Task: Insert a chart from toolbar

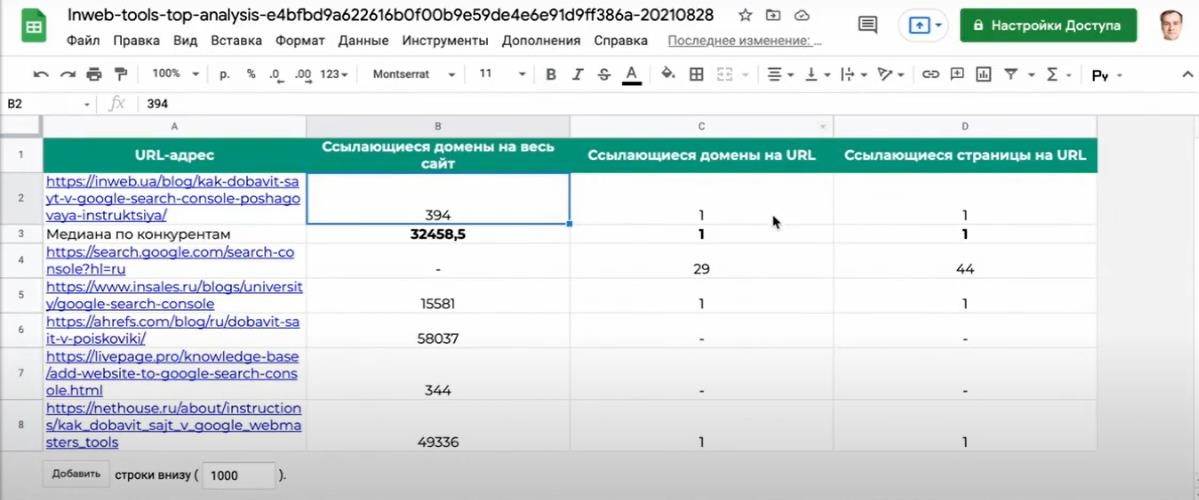Action: [983, 74]
